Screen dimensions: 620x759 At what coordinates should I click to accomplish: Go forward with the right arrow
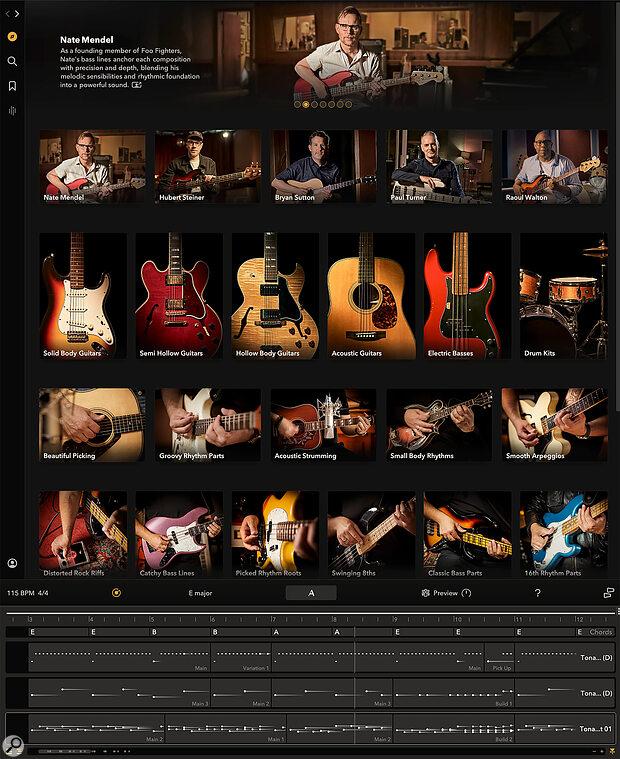17,14
